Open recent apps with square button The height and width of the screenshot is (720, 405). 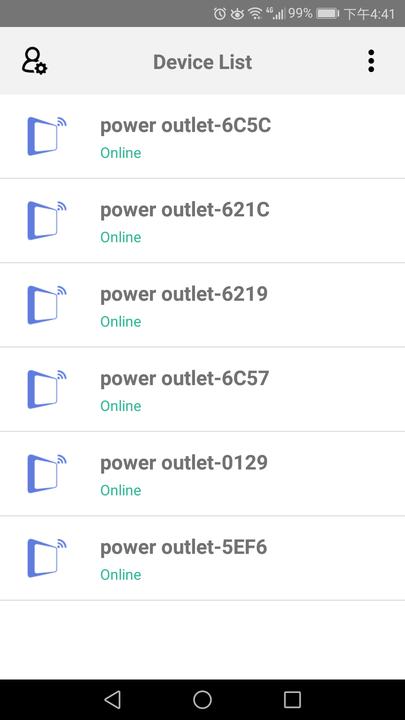coord(292,700)
